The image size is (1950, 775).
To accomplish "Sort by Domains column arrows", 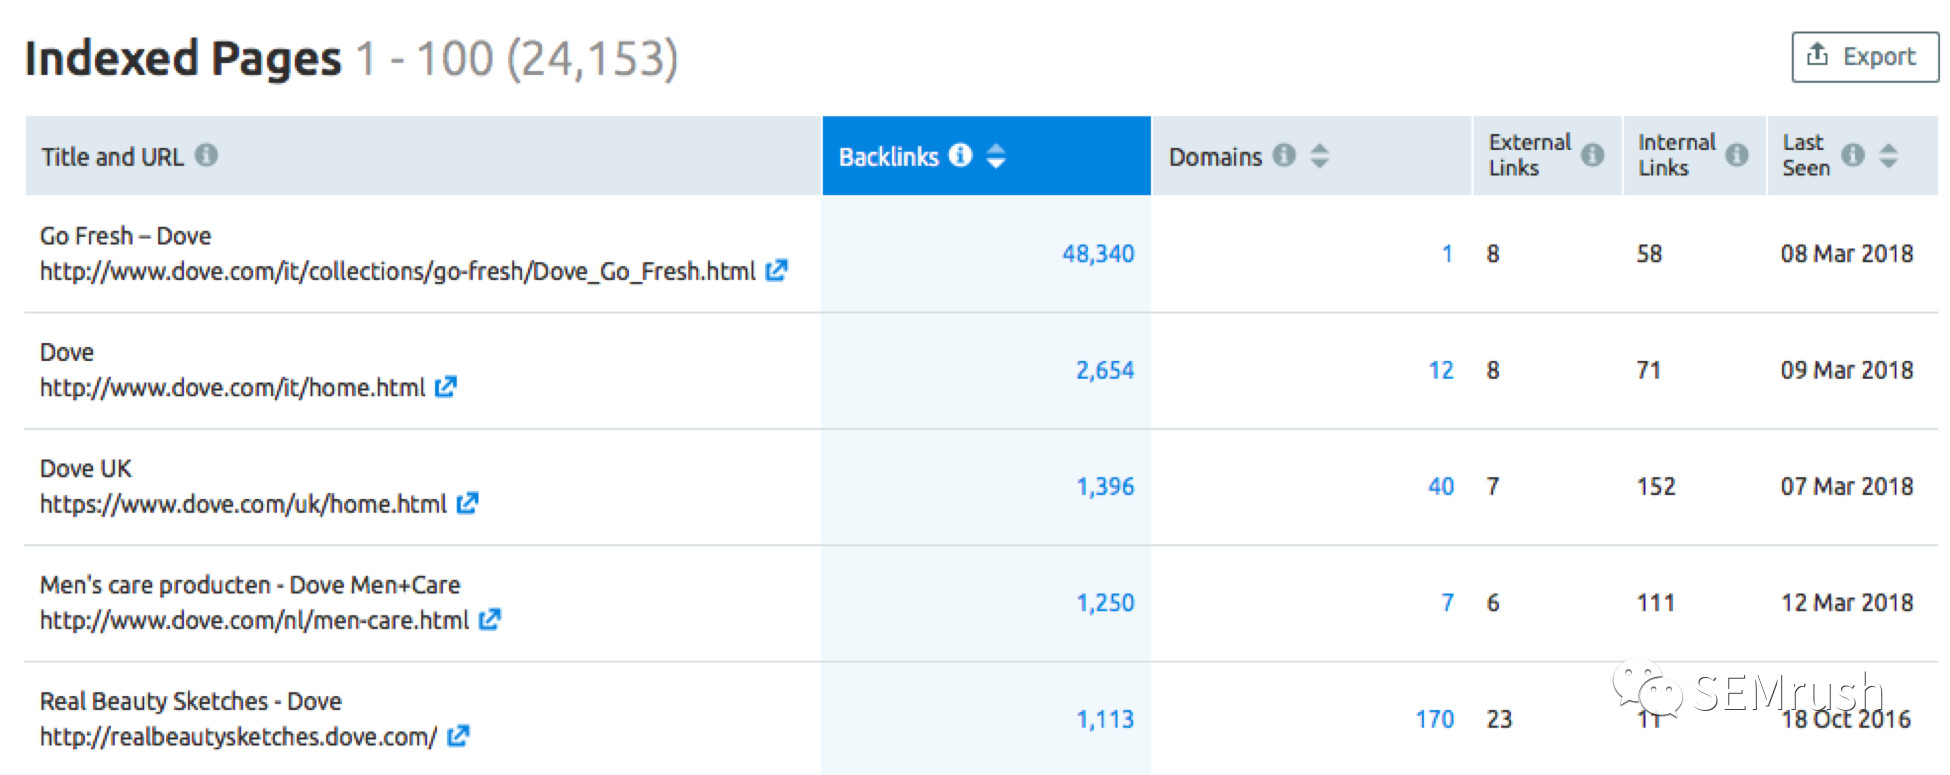I will [x=1320, y=155].
